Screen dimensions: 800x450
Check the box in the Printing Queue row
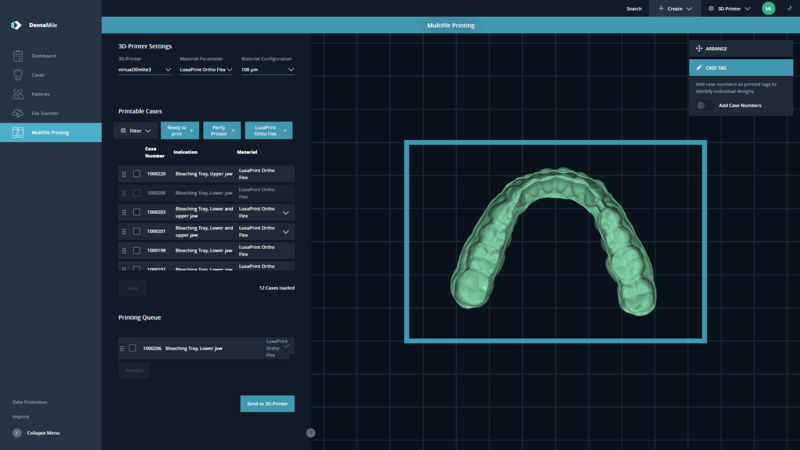pyautogui.click(x=133, y=348)
